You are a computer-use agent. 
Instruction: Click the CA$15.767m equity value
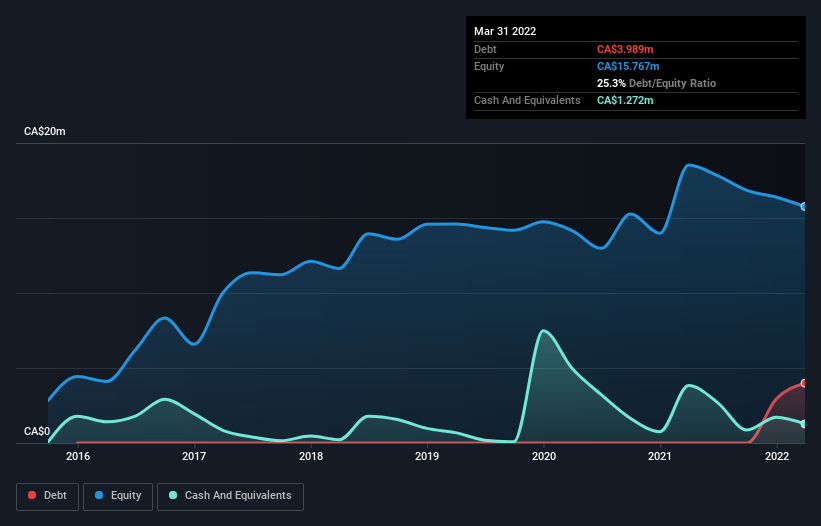click(x=628, y=66)
